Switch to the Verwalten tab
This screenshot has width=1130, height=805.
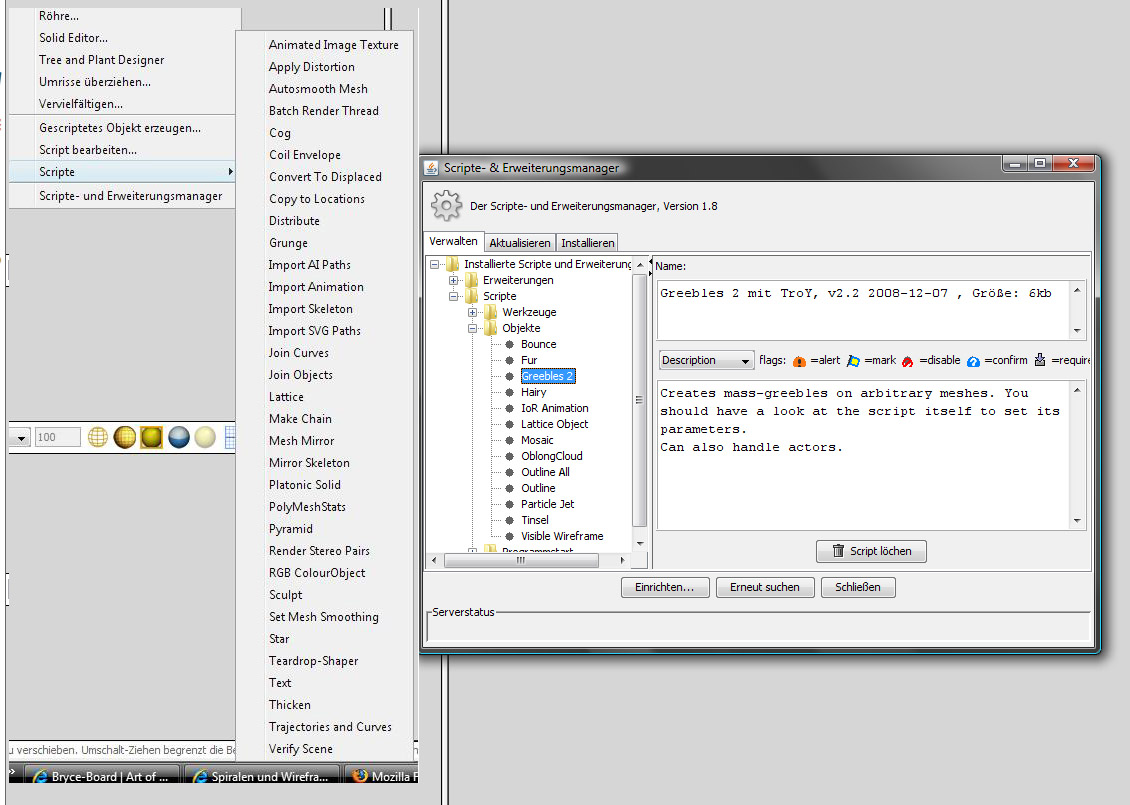pos(453,241)
